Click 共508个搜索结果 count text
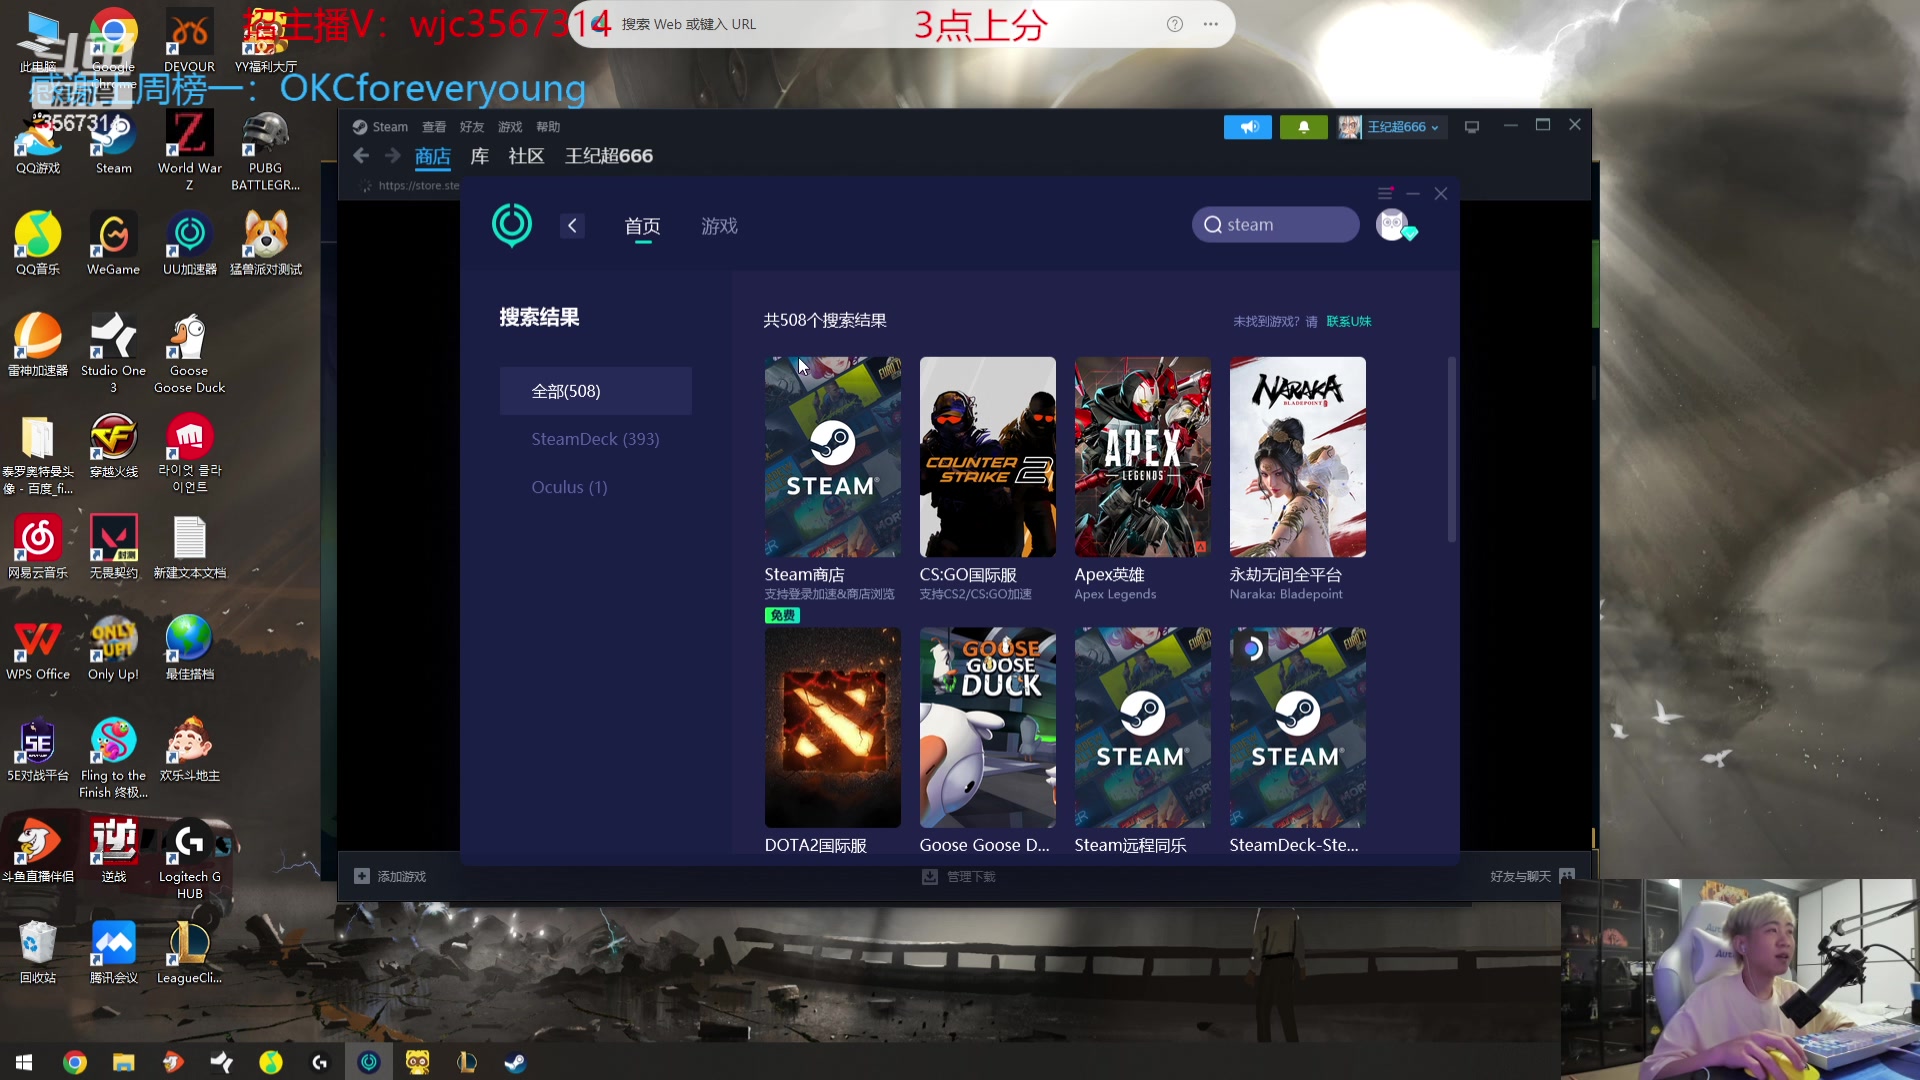Viewport: 1920px width, 1080px height. point(825,321)
